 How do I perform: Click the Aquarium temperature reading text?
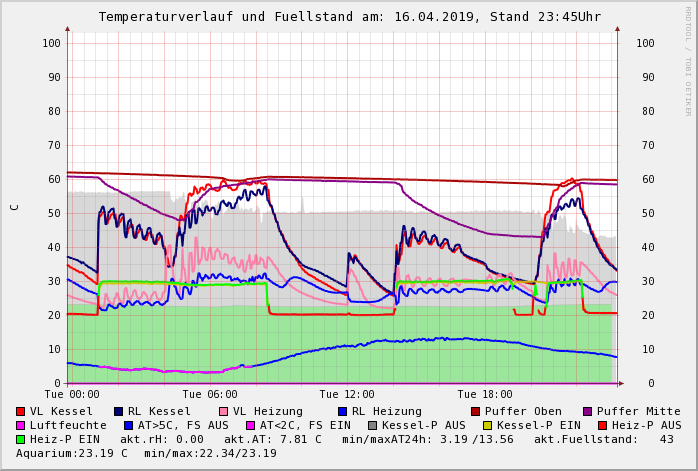click(x=65, y=453)
